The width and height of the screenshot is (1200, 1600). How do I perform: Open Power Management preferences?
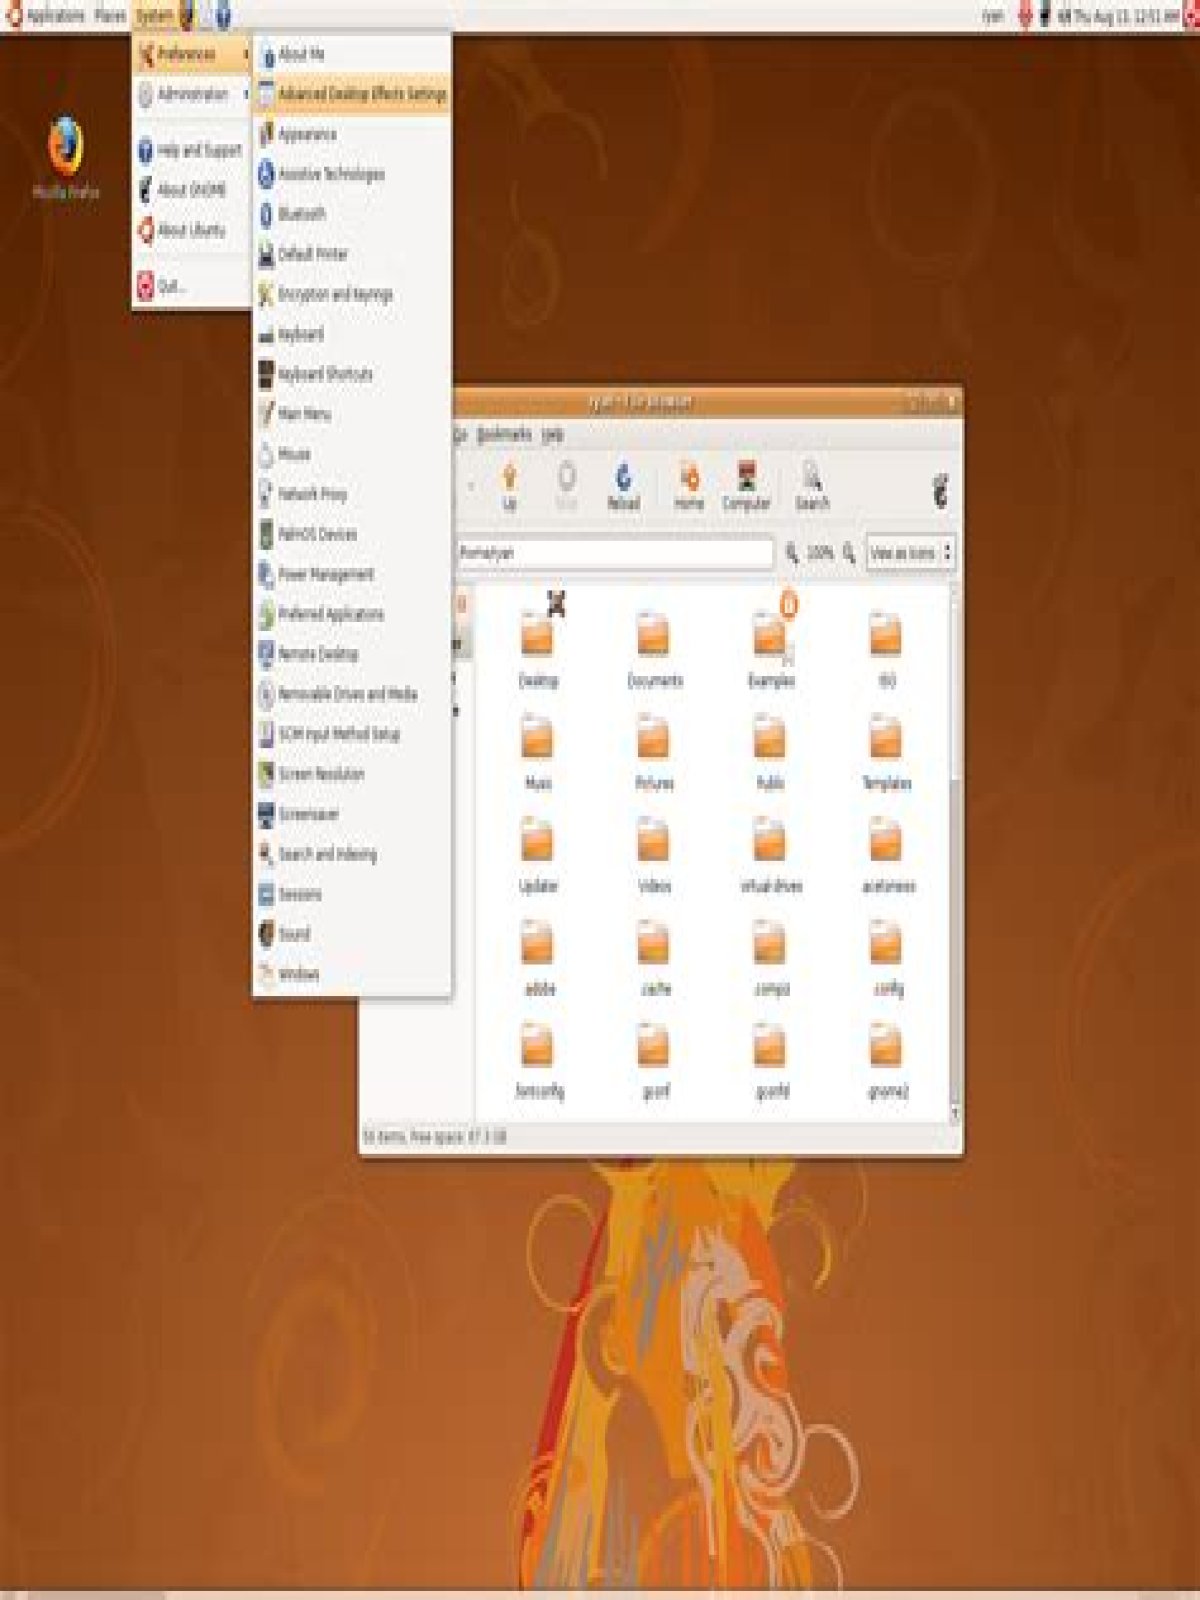point(351,574)
